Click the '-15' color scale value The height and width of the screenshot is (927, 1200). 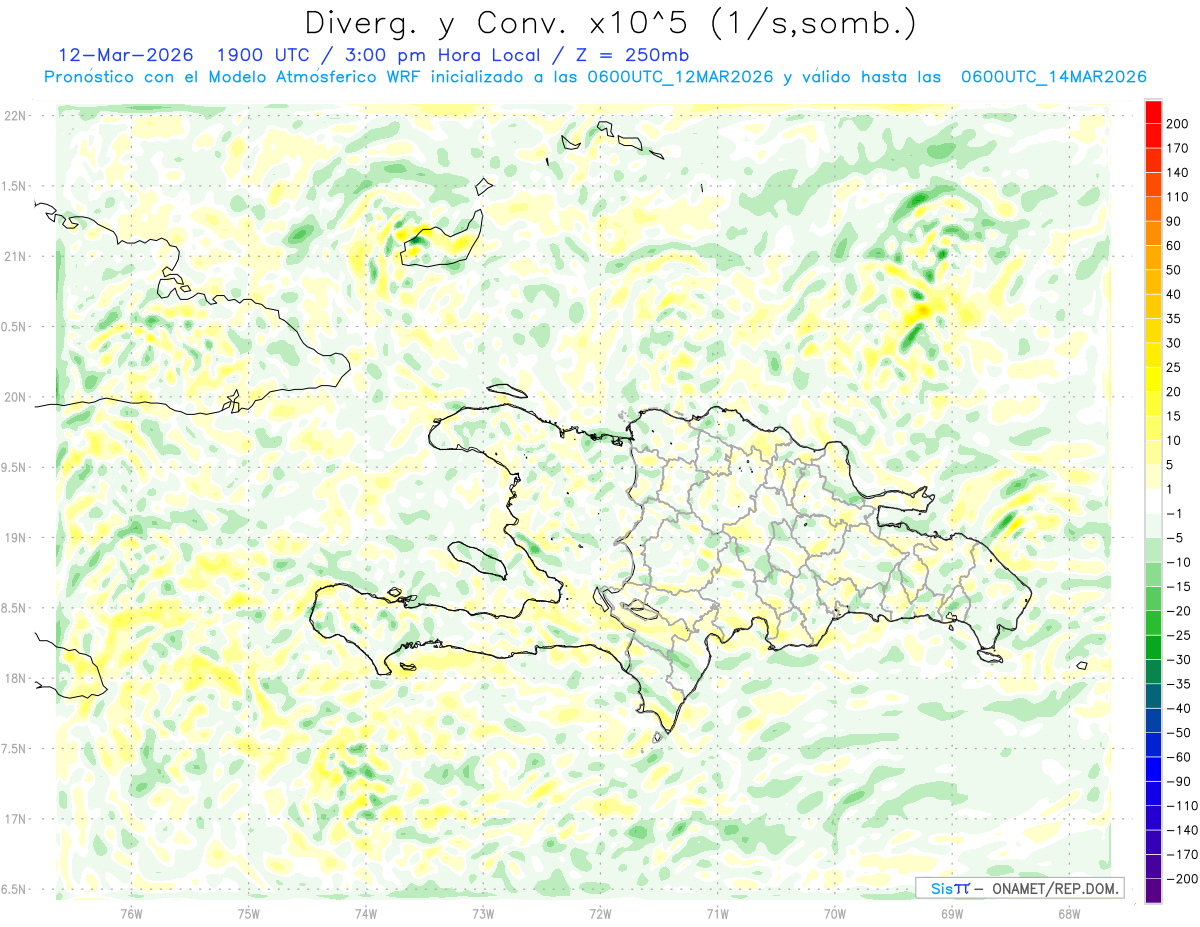click(1179, 586)
